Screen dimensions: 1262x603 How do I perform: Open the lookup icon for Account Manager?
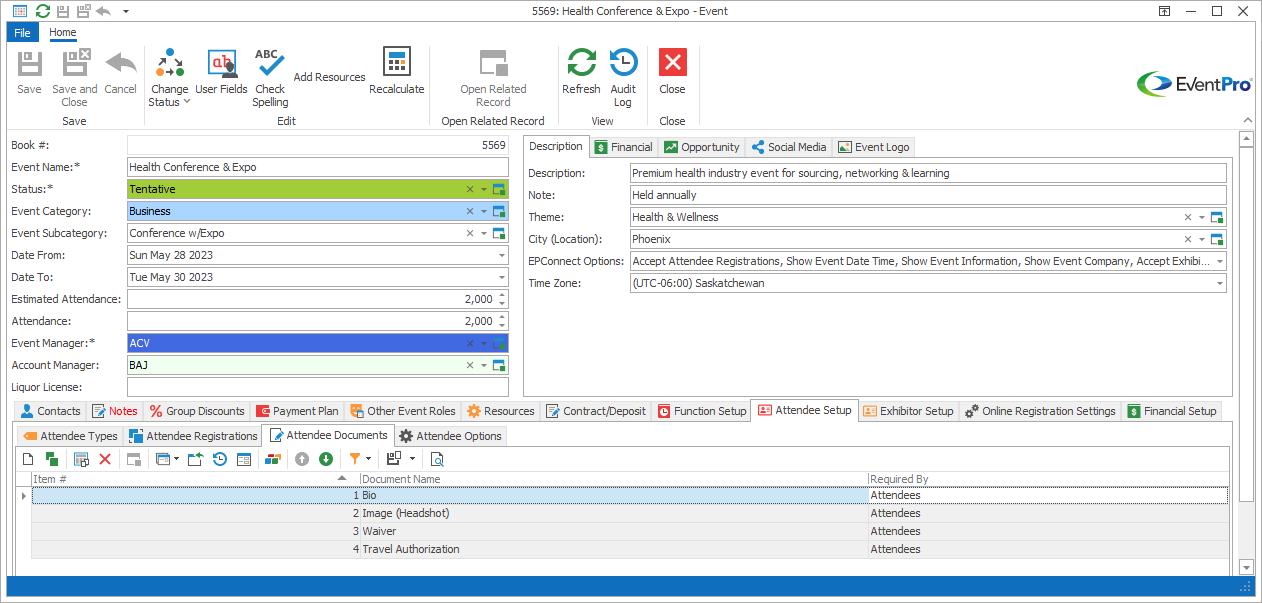click(x=500, y=365)
